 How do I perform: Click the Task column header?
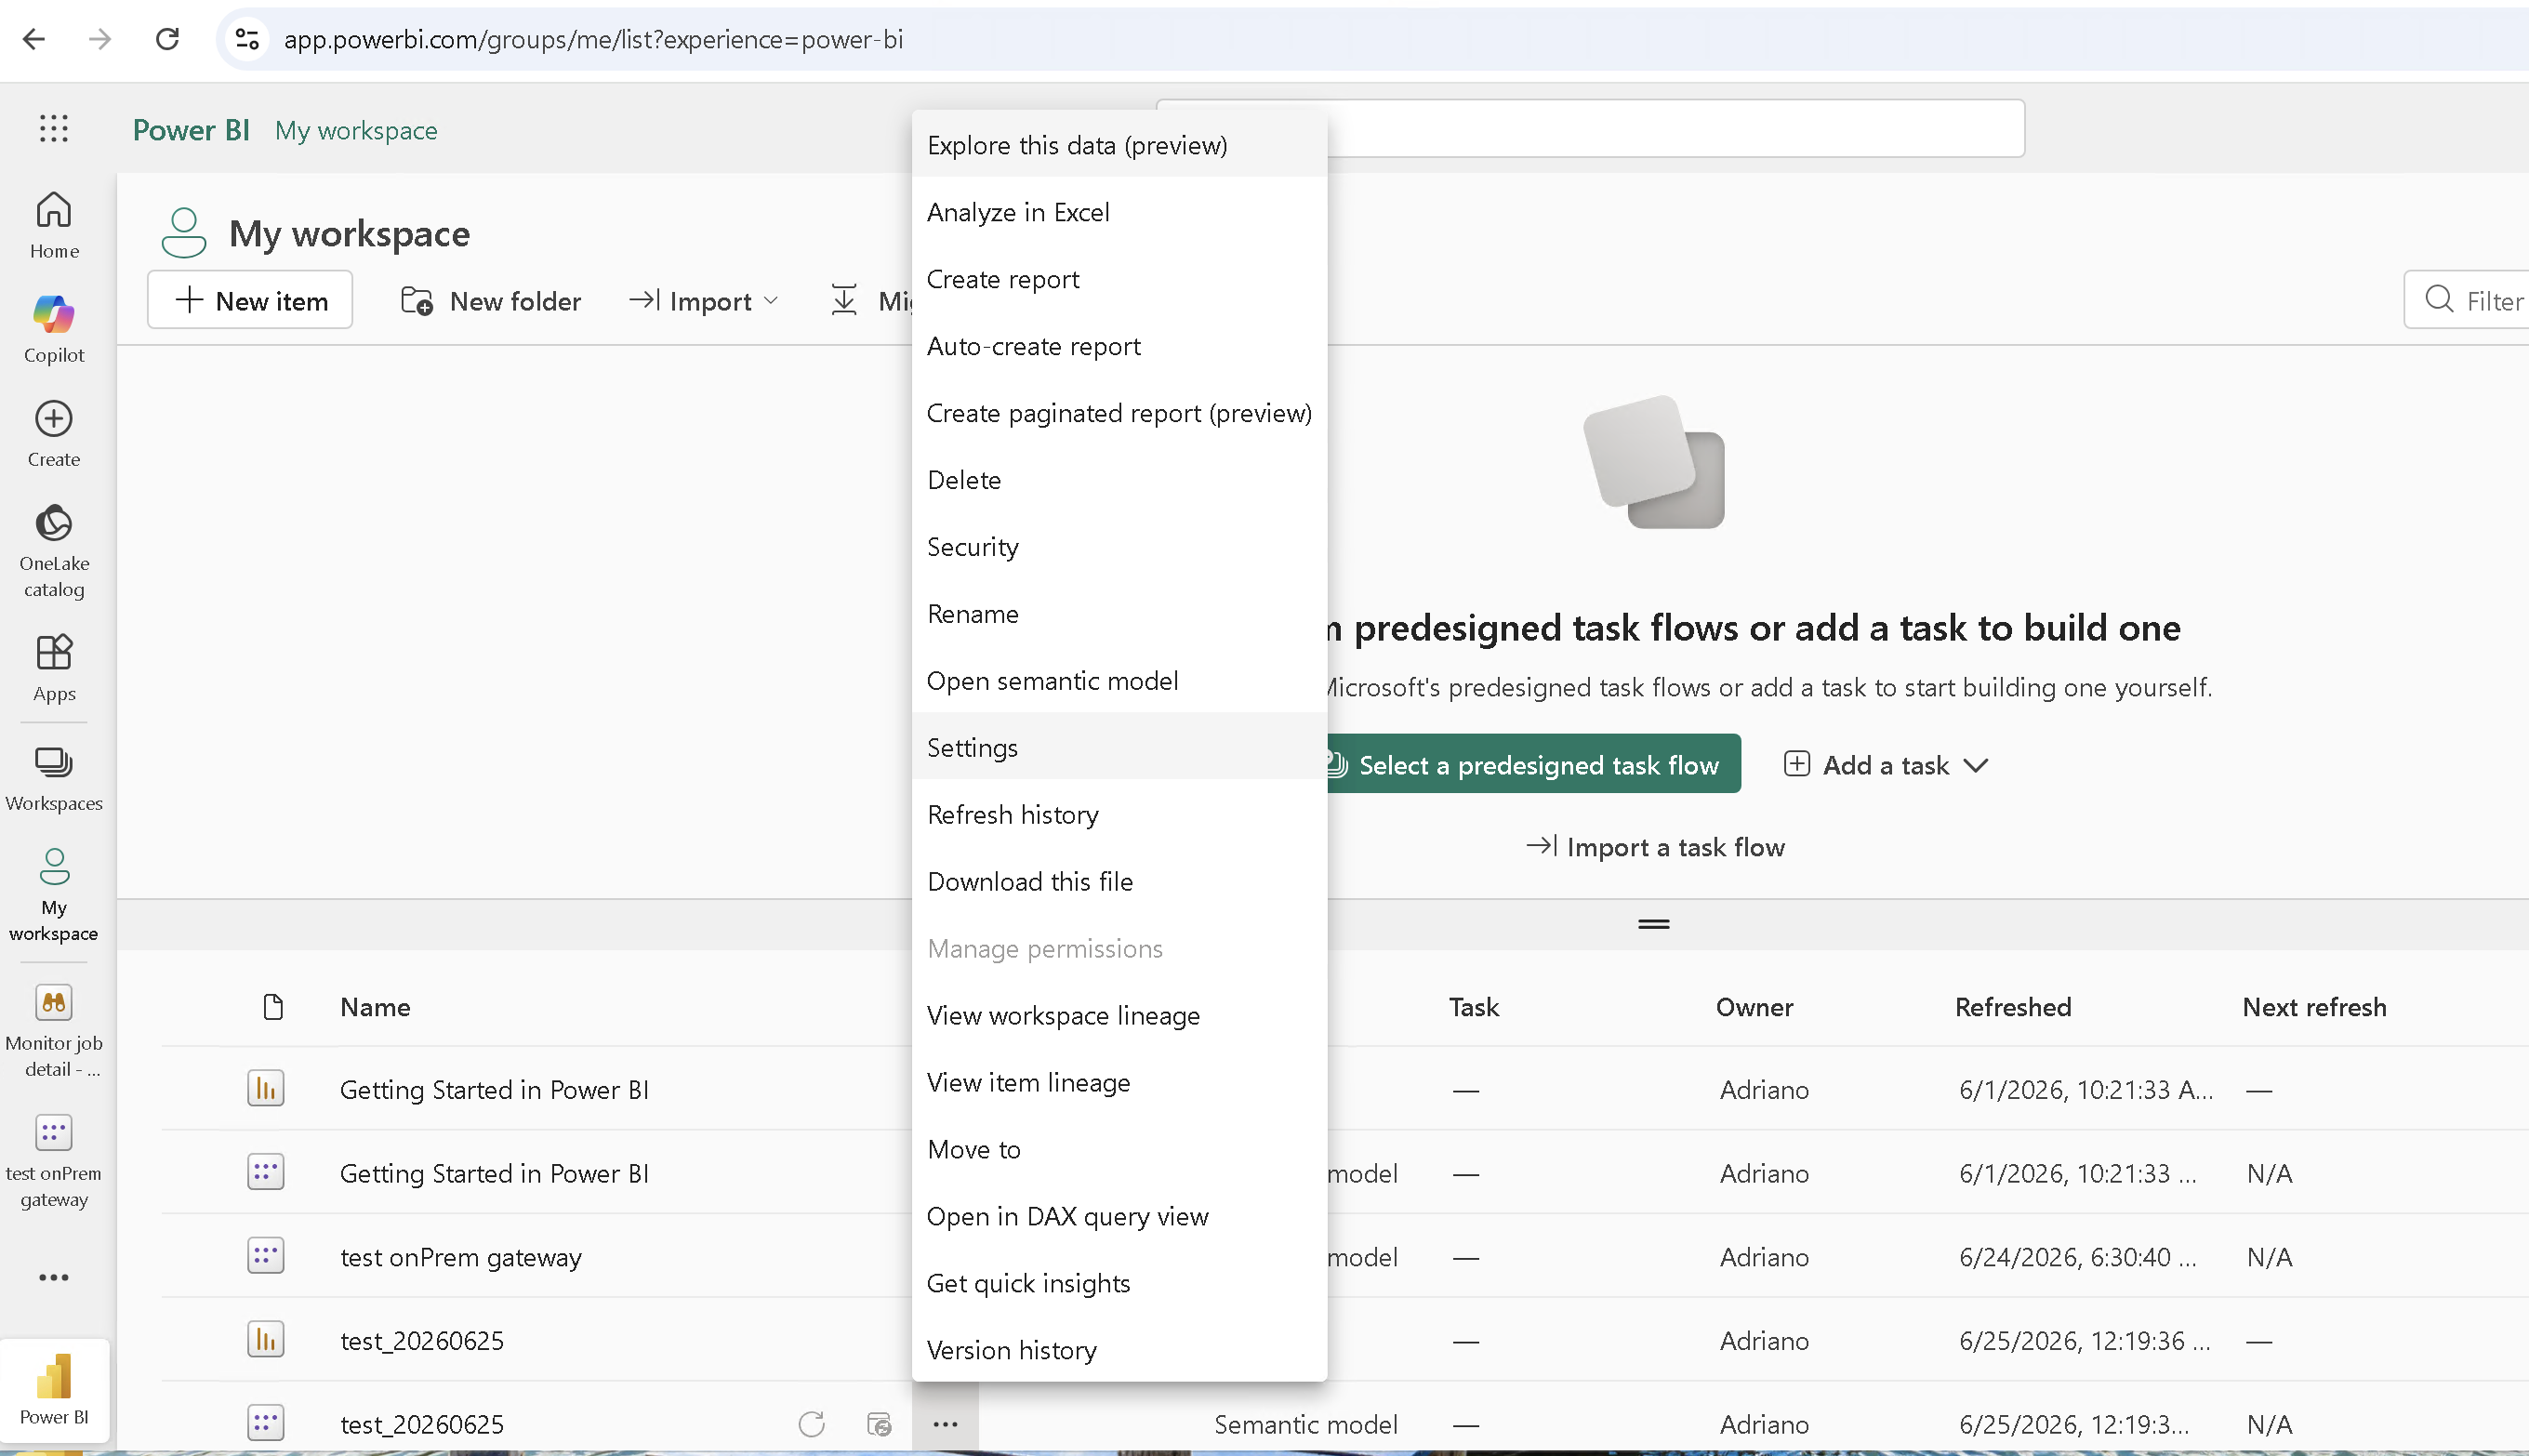[x=1473, y=1007]
